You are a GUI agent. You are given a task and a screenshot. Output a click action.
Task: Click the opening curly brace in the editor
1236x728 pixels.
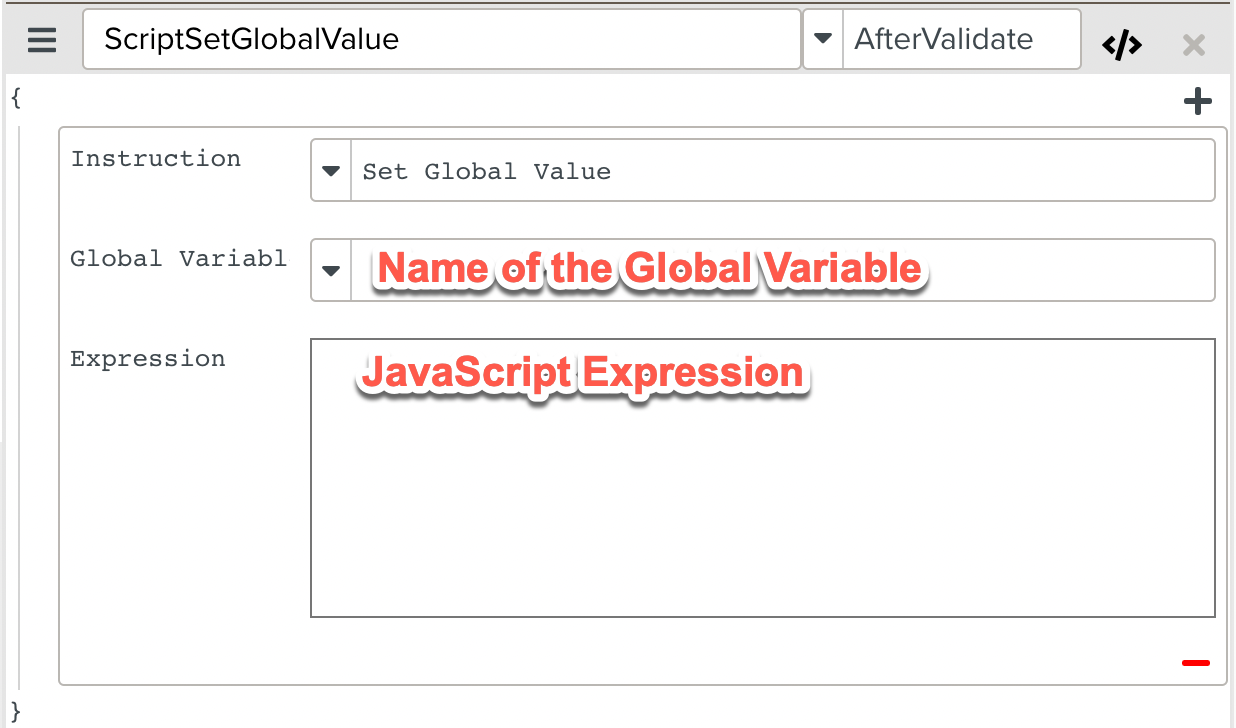(x=14, y=98)
